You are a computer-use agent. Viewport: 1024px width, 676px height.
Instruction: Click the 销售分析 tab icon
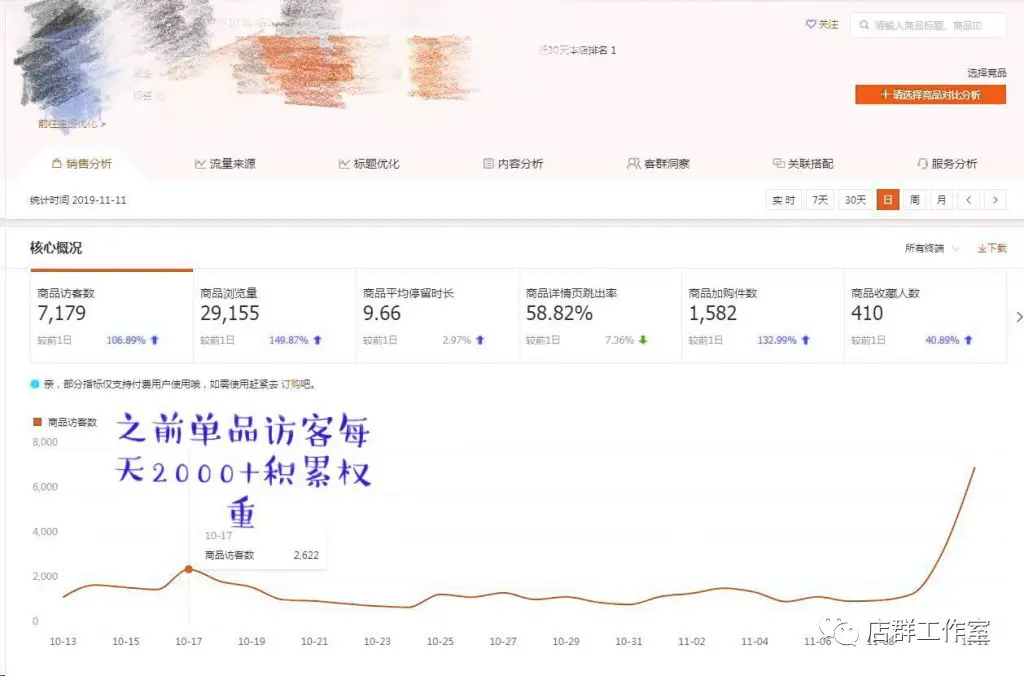[x=57, y=164]
